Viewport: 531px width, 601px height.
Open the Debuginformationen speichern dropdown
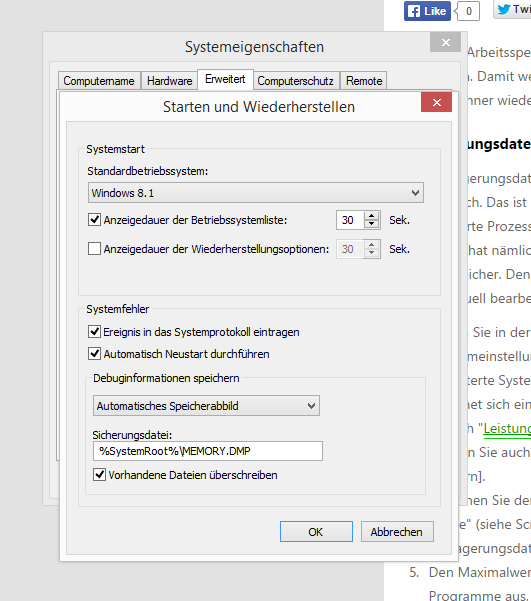pyautogui.click(x=206, y=406)
